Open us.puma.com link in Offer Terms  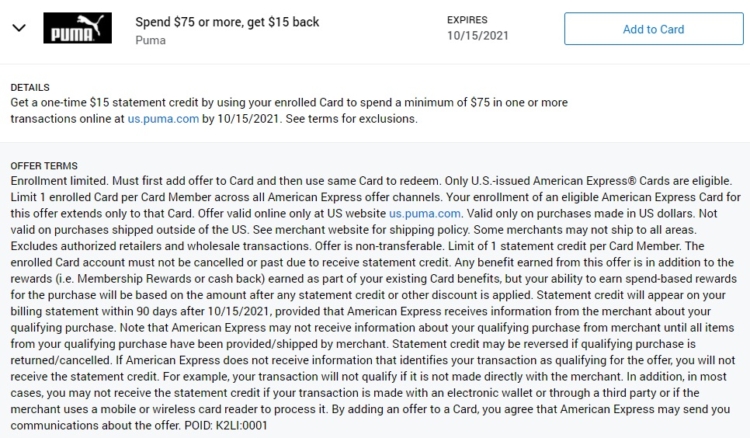coord(425,213)
